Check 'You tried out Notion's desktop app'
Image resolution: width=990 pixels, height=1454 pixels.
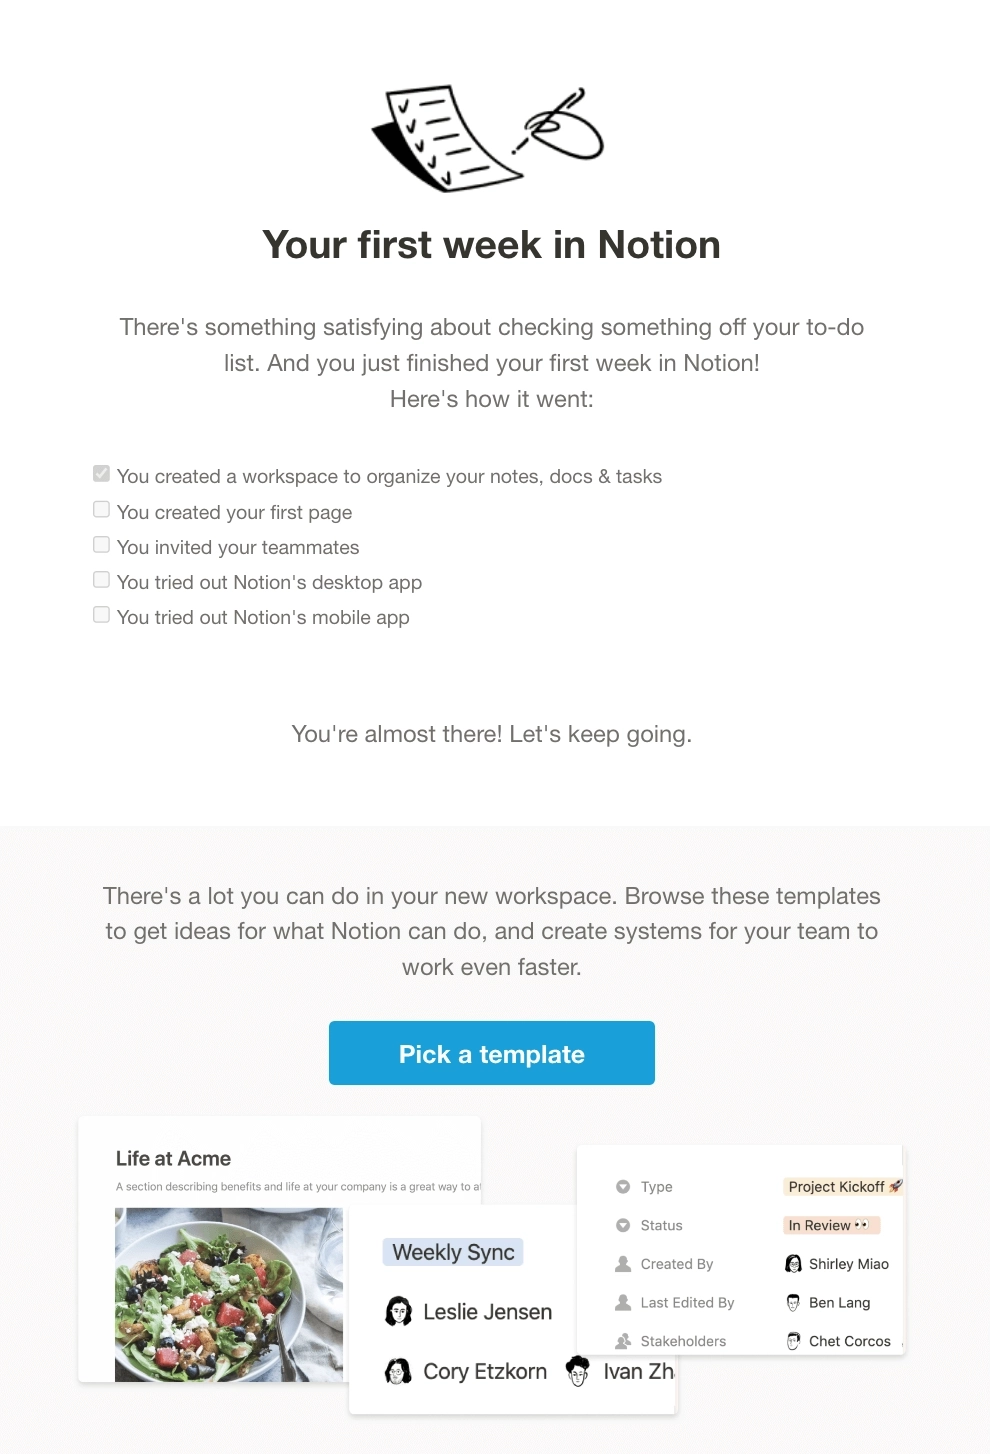click(x=101, y=579)
